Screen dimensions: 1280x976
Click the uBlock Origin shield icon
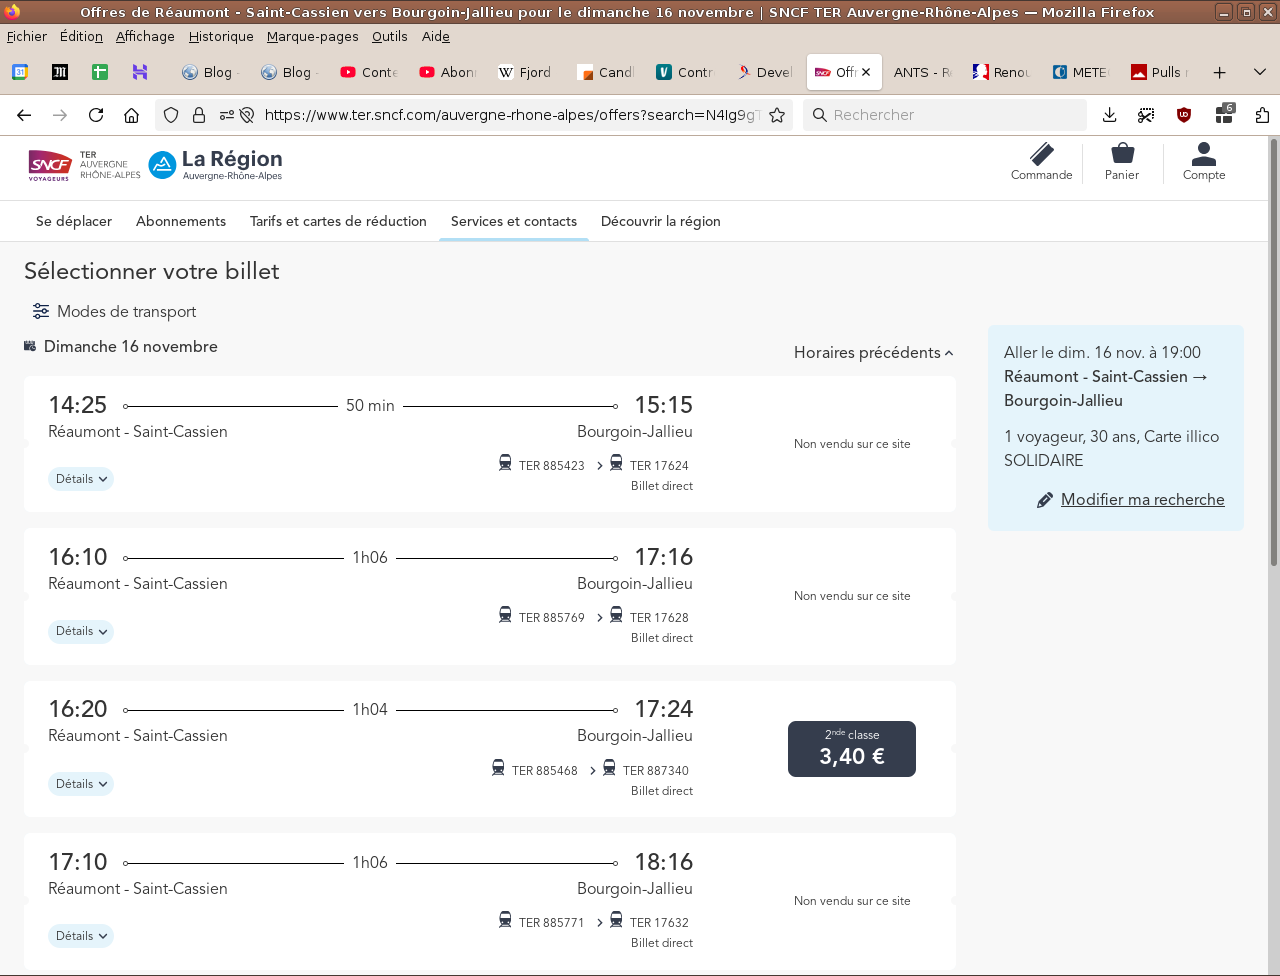click(1184, 115)
